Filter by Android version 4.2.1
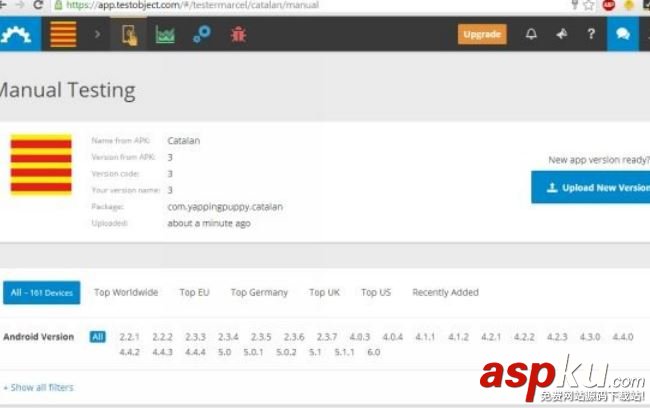 [491, 337]
